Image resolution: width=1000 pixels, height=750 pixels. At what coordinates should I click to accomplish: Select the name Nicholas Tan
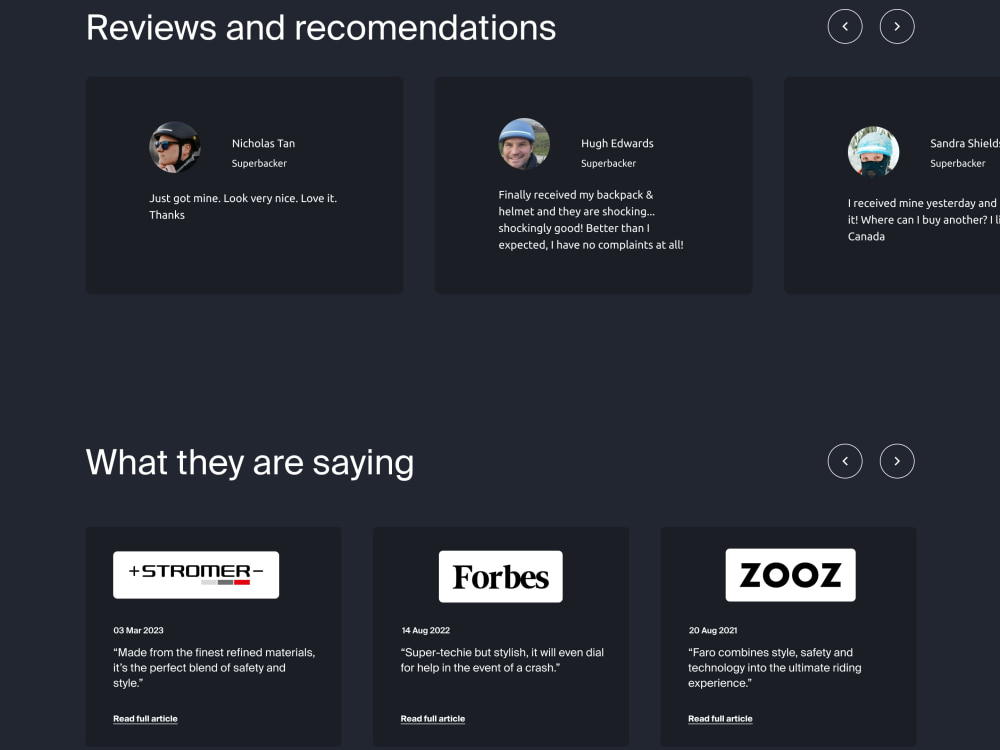pyautogui.click(x=263, y=143)
